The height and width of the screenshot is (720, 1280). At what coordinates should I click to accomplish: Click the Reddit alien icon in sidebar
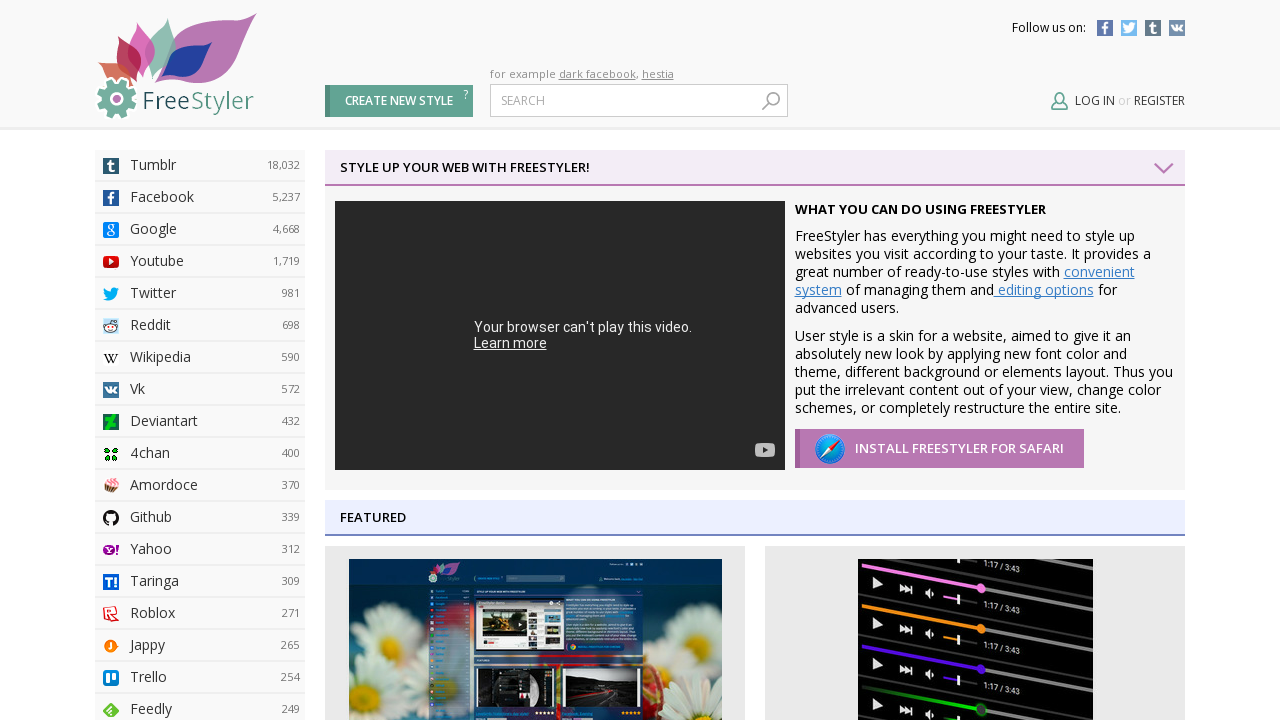[x=111, y=326]
